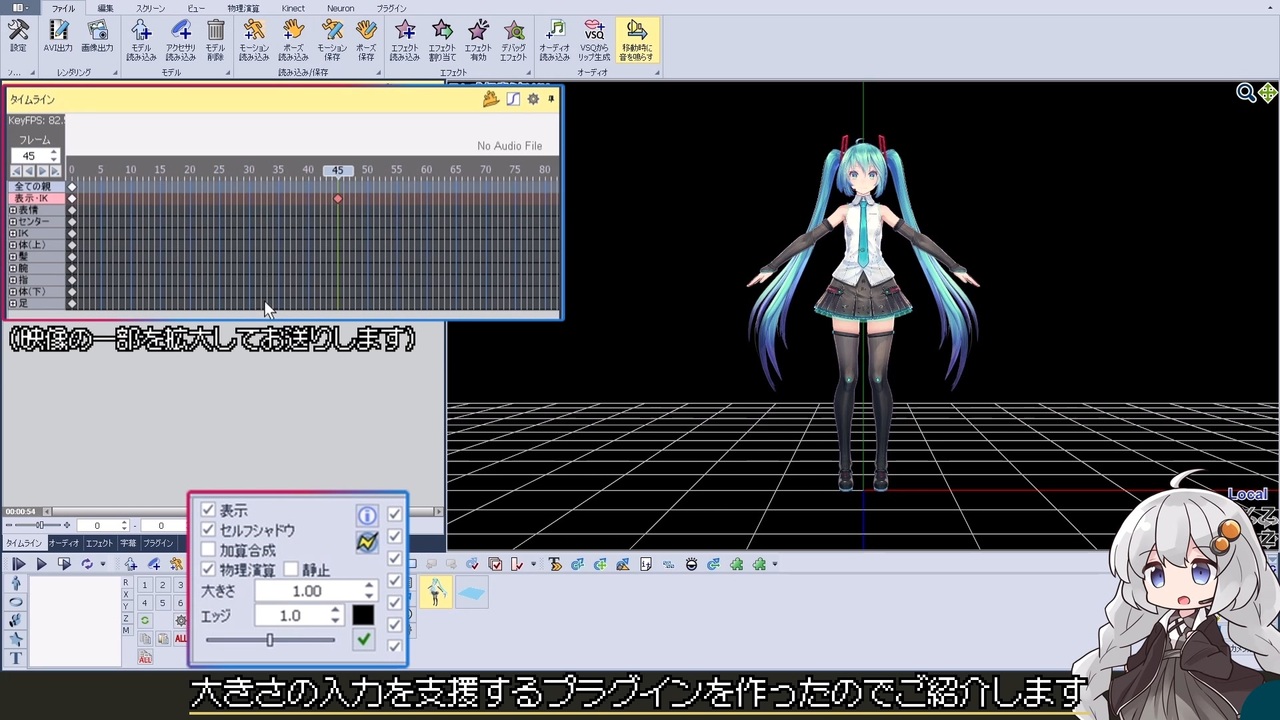This screenshot has width=1280, height=720.
Task: Toggle the 物理演算 checkbox
Action: (x=208, y=570)
